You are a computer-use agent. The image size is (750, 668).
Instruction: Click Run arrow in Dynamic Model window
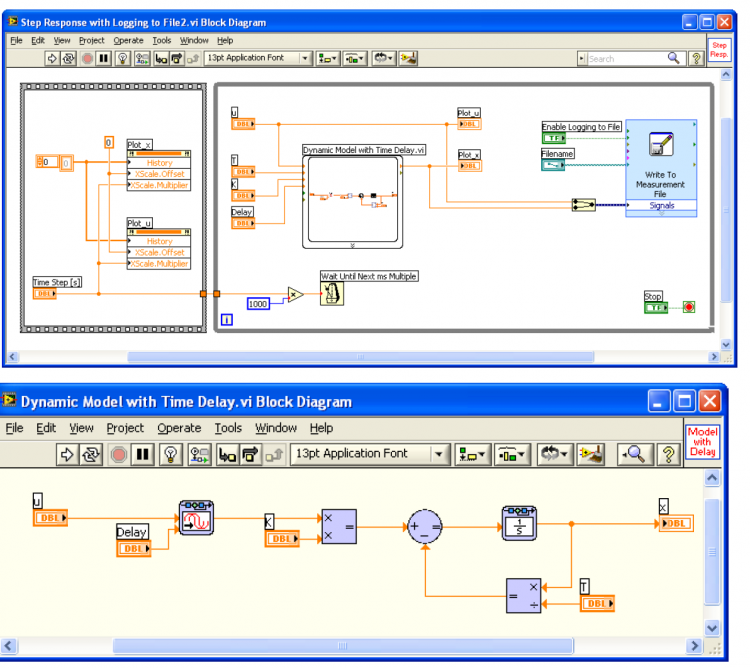coord(66,454)
